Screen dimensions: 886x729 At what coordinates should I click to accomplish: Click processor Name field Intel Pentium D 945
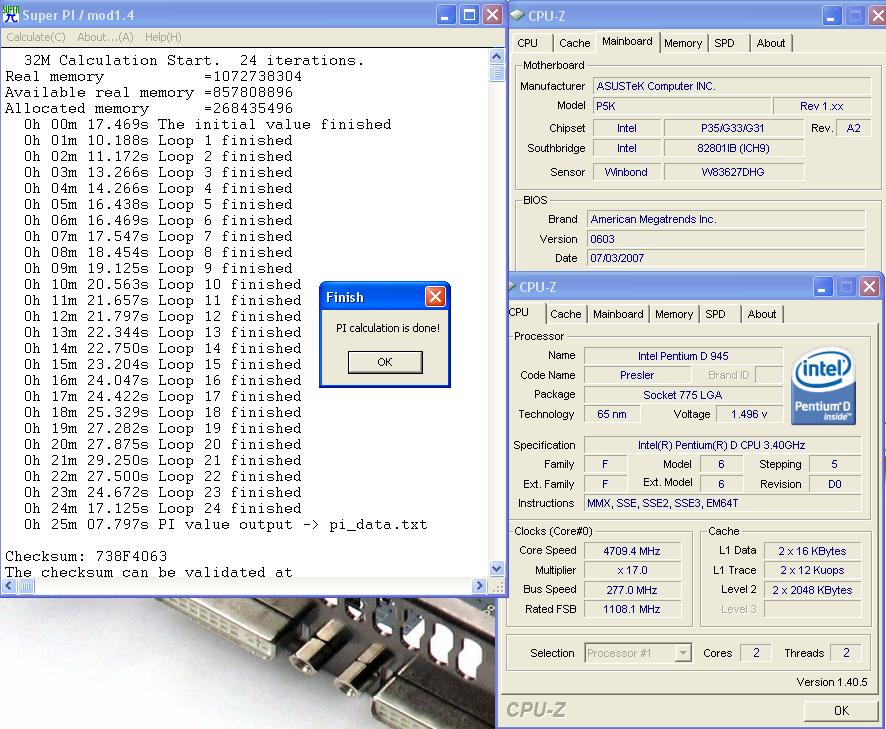tap(683, 356)
